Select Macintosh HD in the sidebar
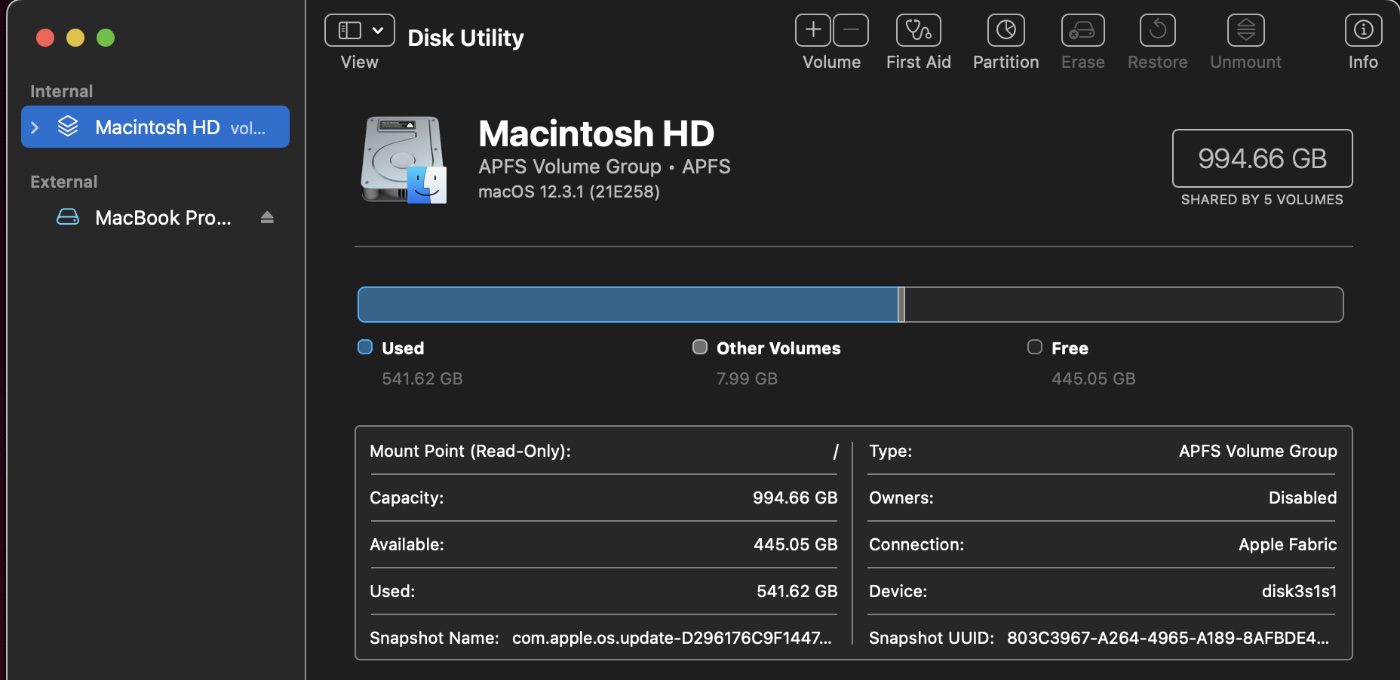 point(157,127)
